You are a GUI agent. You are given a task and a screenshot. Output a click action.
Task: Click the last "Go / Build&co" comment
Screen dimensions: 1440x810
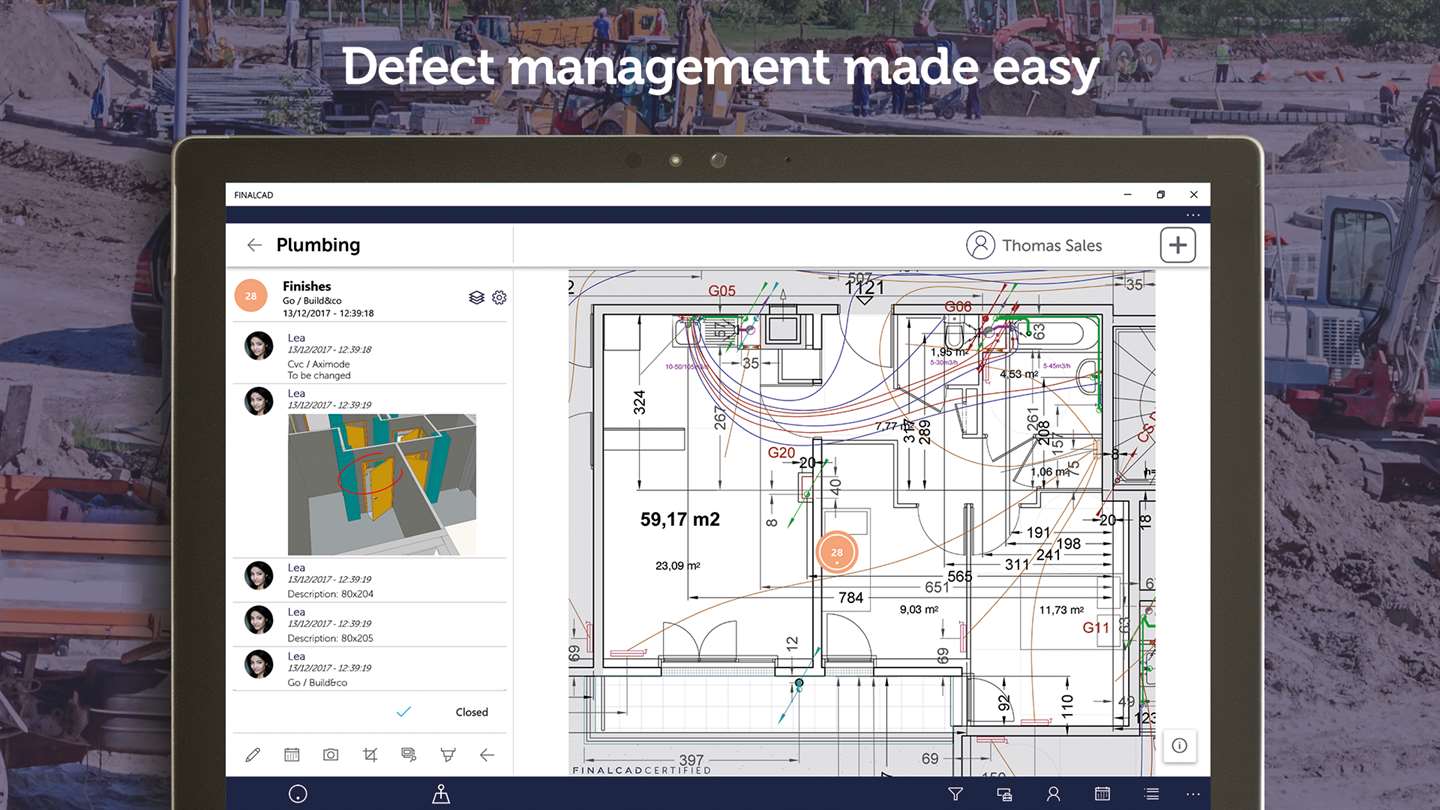point(317,683)
